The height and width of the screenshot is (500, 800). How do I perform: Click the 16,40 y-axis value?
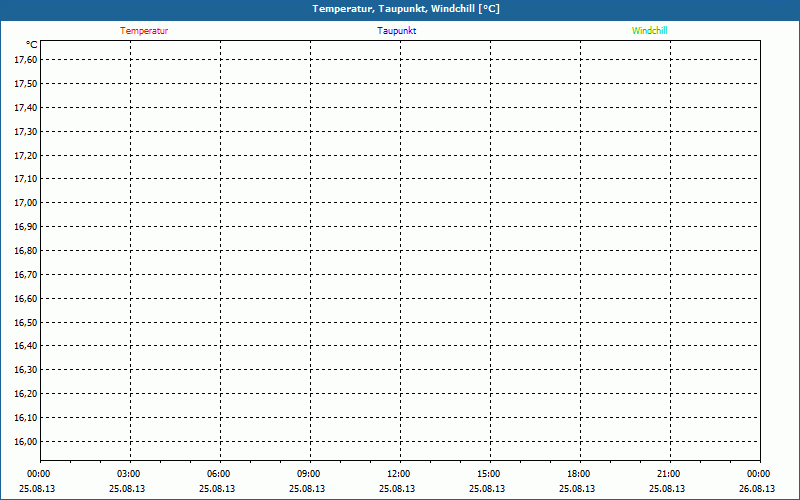[26, 346]
